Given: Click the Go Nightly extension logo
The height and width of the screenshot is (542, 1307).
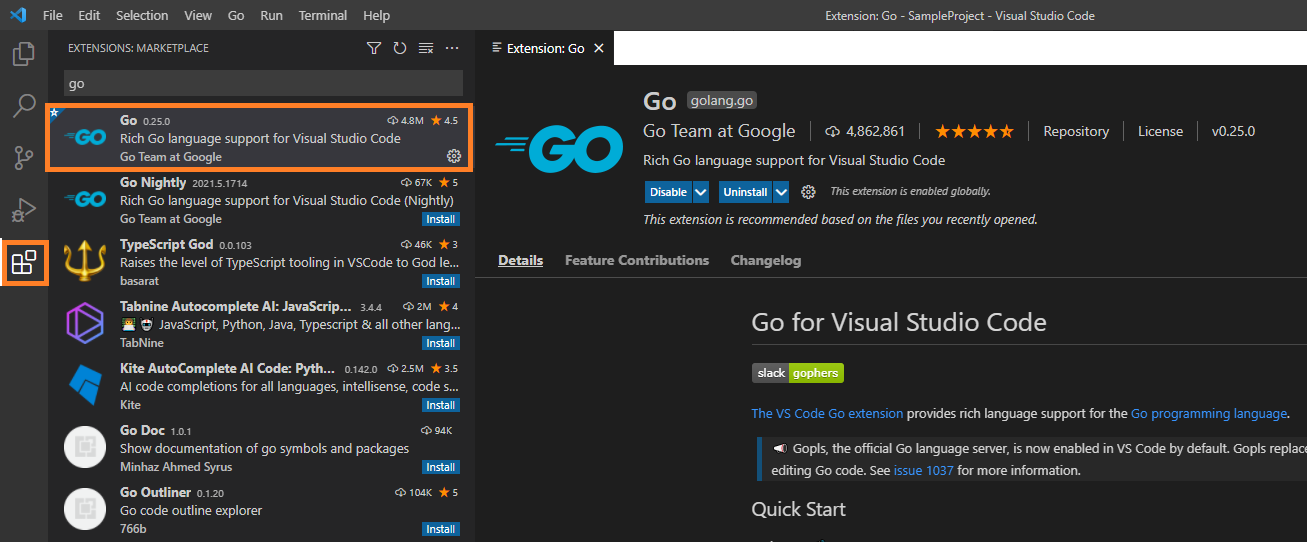Looking at the screenshot, I should [85, 200].
